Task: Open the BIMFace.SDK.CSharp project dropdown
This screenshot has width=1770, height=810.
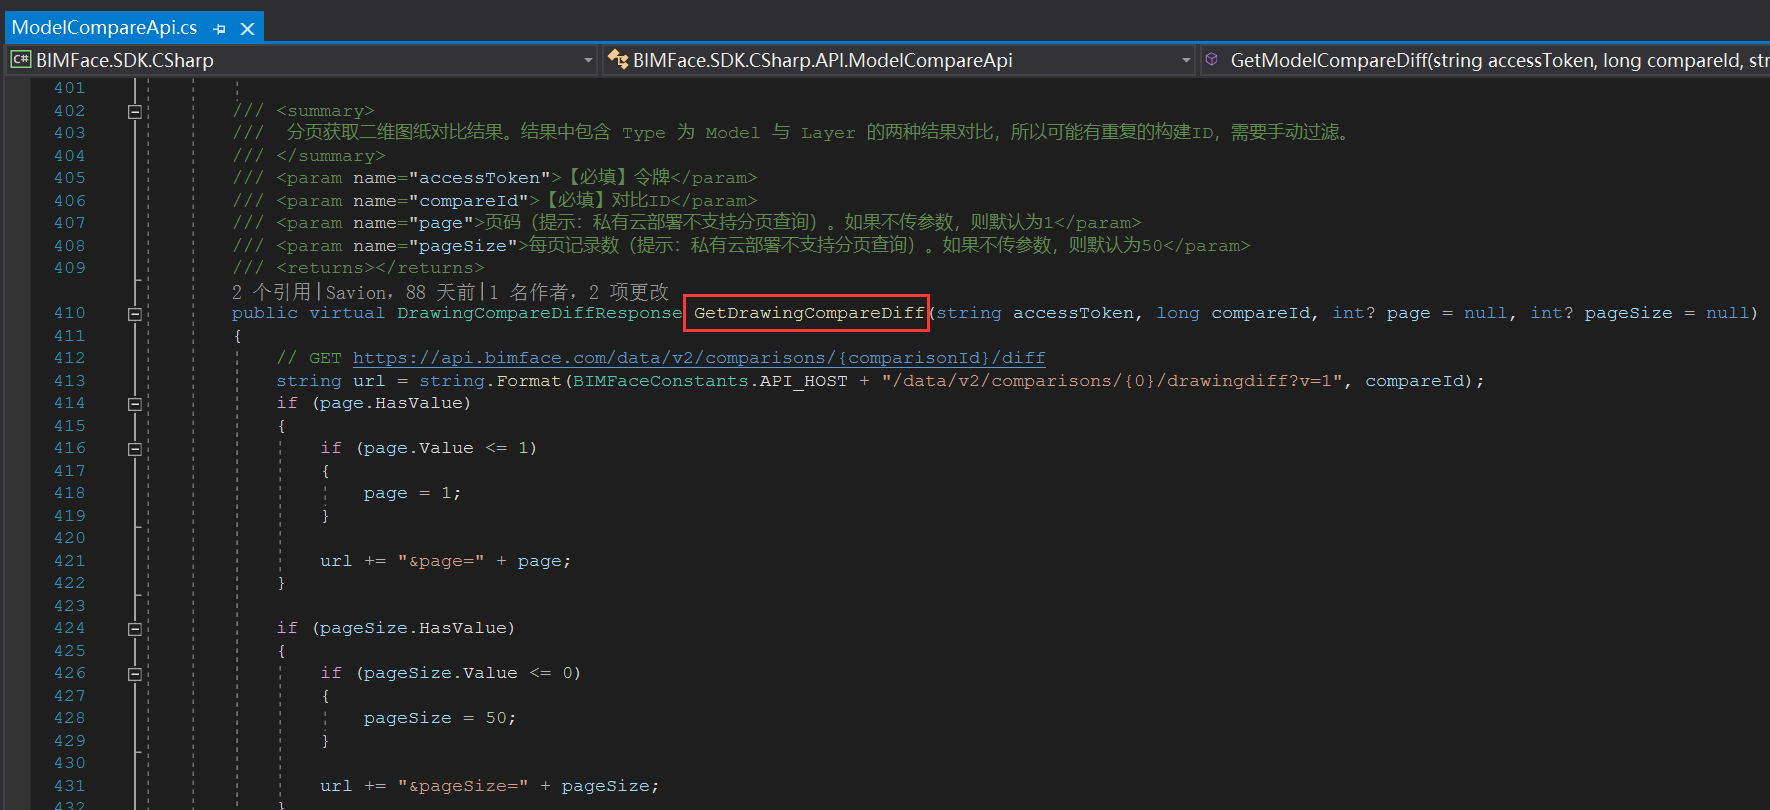Action: click(x=588, y=61)
